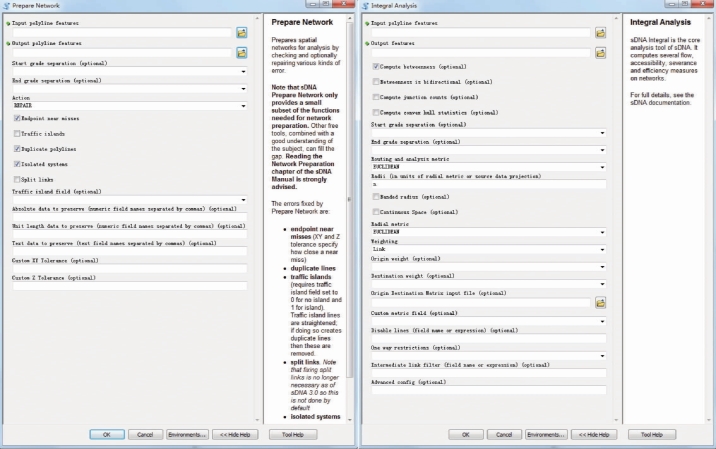Click Prepare Network help panel scrollbar
This screenshot has width=716, height=449.
pyautogui.click(x=350, y=200)
